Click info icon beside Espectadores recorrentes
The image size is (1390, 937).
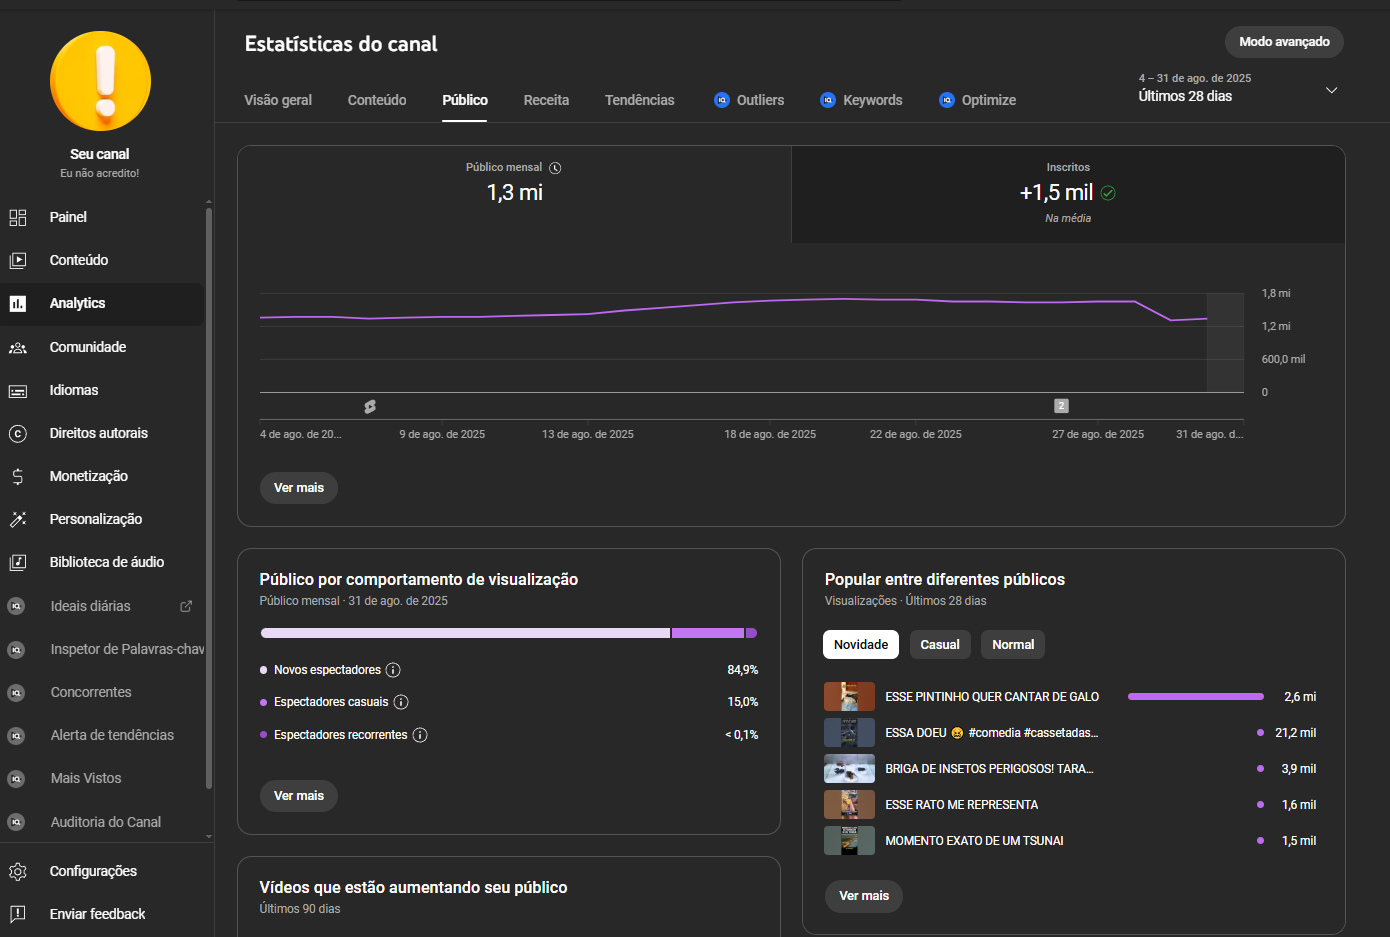point(420,735)
